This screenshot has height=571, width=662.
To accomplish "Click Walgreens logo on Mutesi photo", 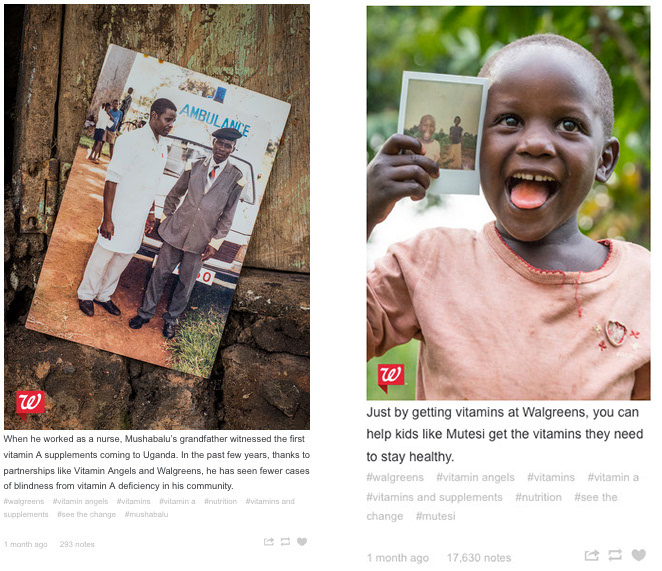I will 391,377.
